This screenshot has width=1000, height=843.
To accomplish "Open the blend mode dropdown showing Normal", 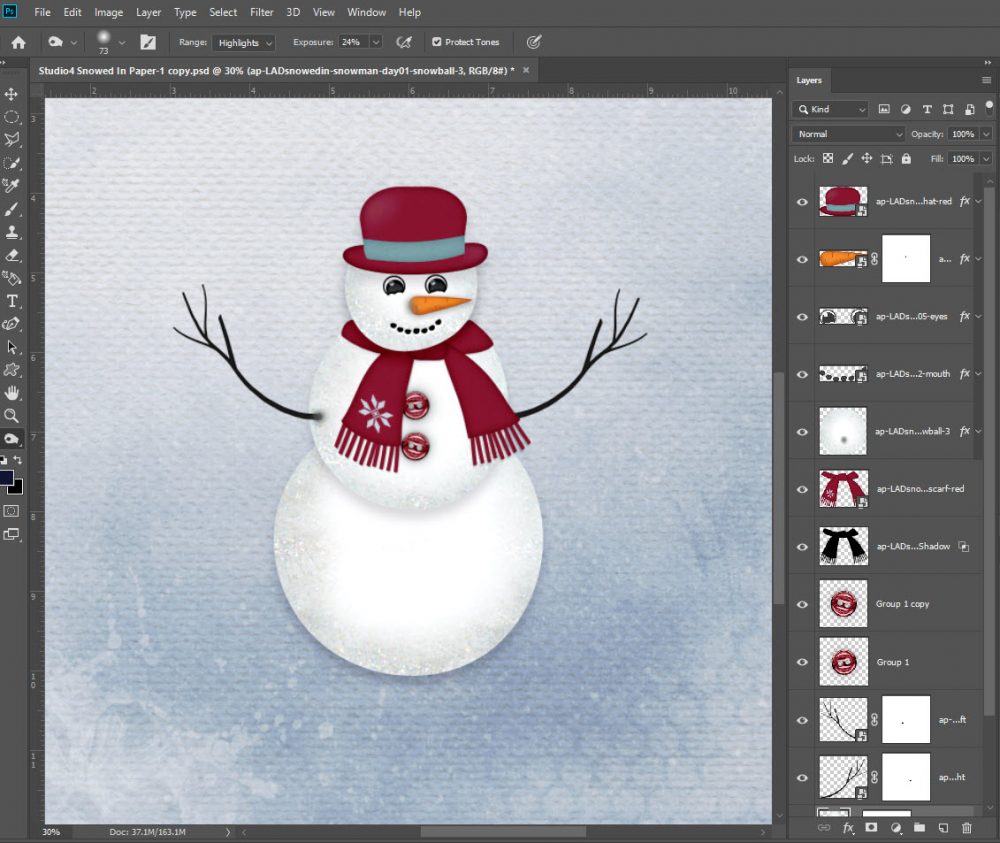I will (849, 134).
